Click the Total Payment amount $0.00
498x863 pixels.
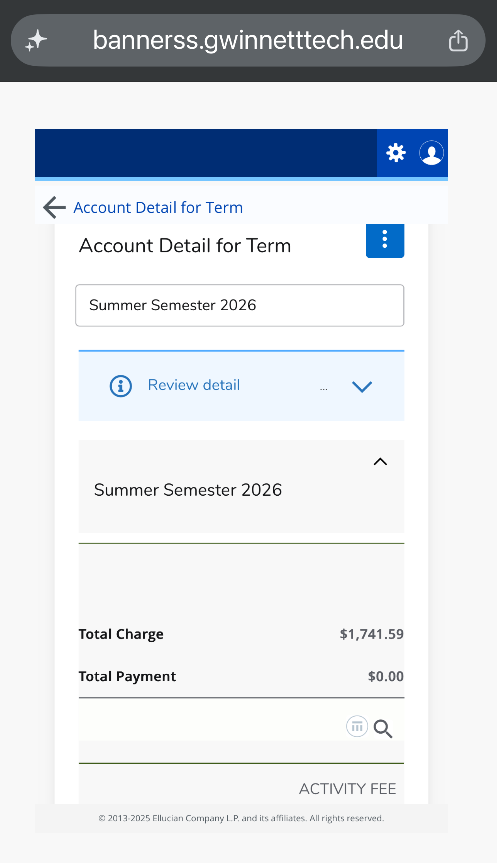pyautogui.click(x=386, y=676)
